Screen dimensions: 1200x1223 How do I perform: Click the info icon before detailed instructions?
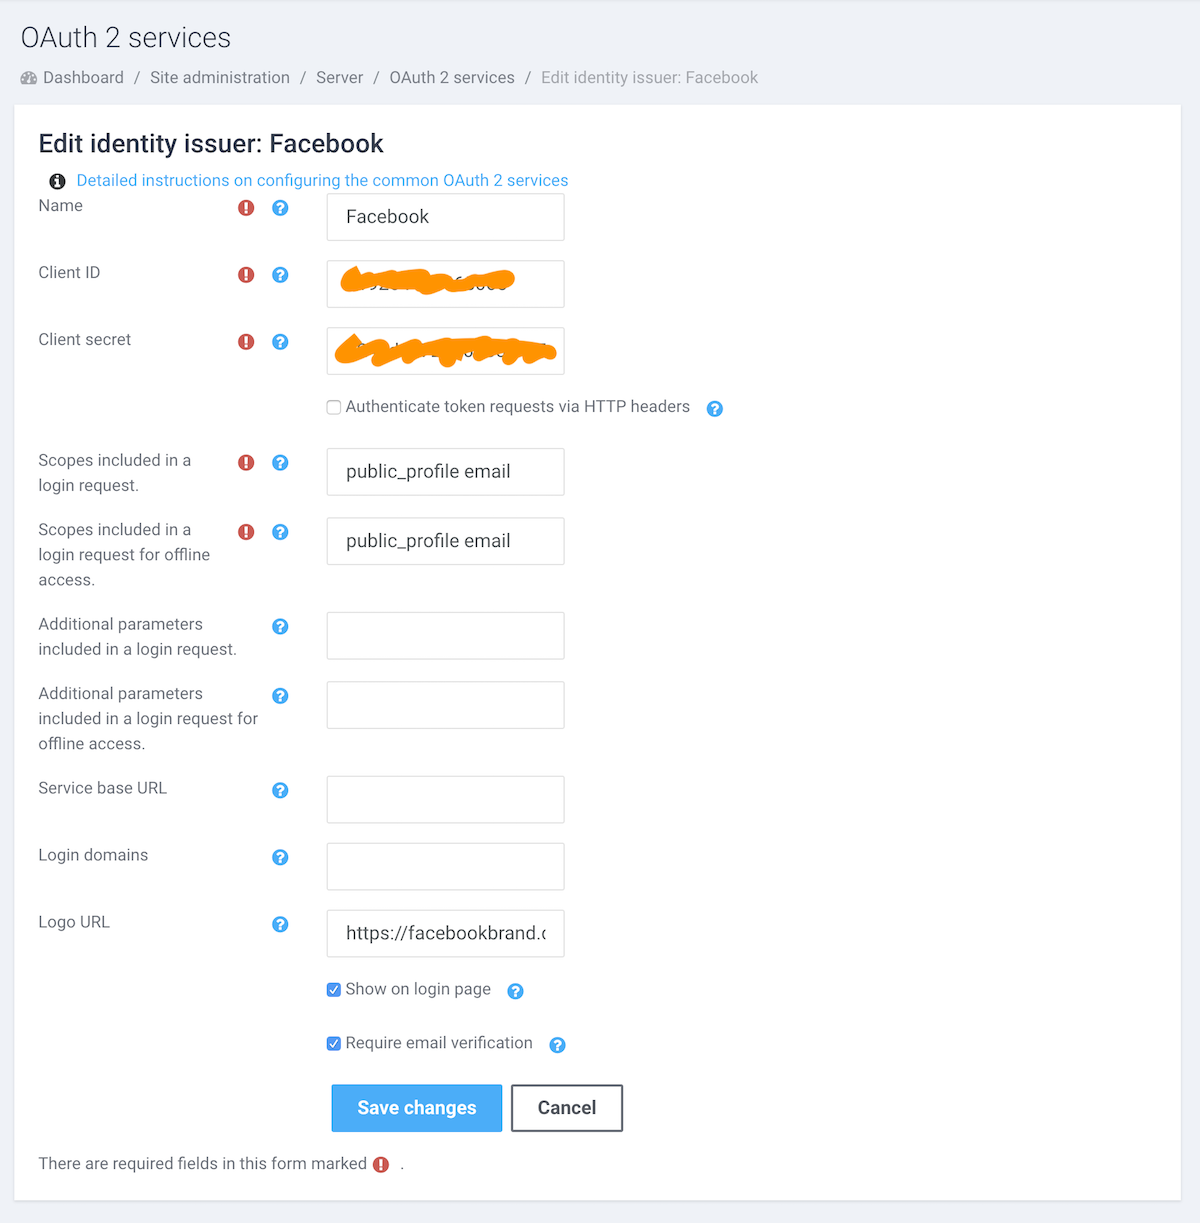pos(57,181)
